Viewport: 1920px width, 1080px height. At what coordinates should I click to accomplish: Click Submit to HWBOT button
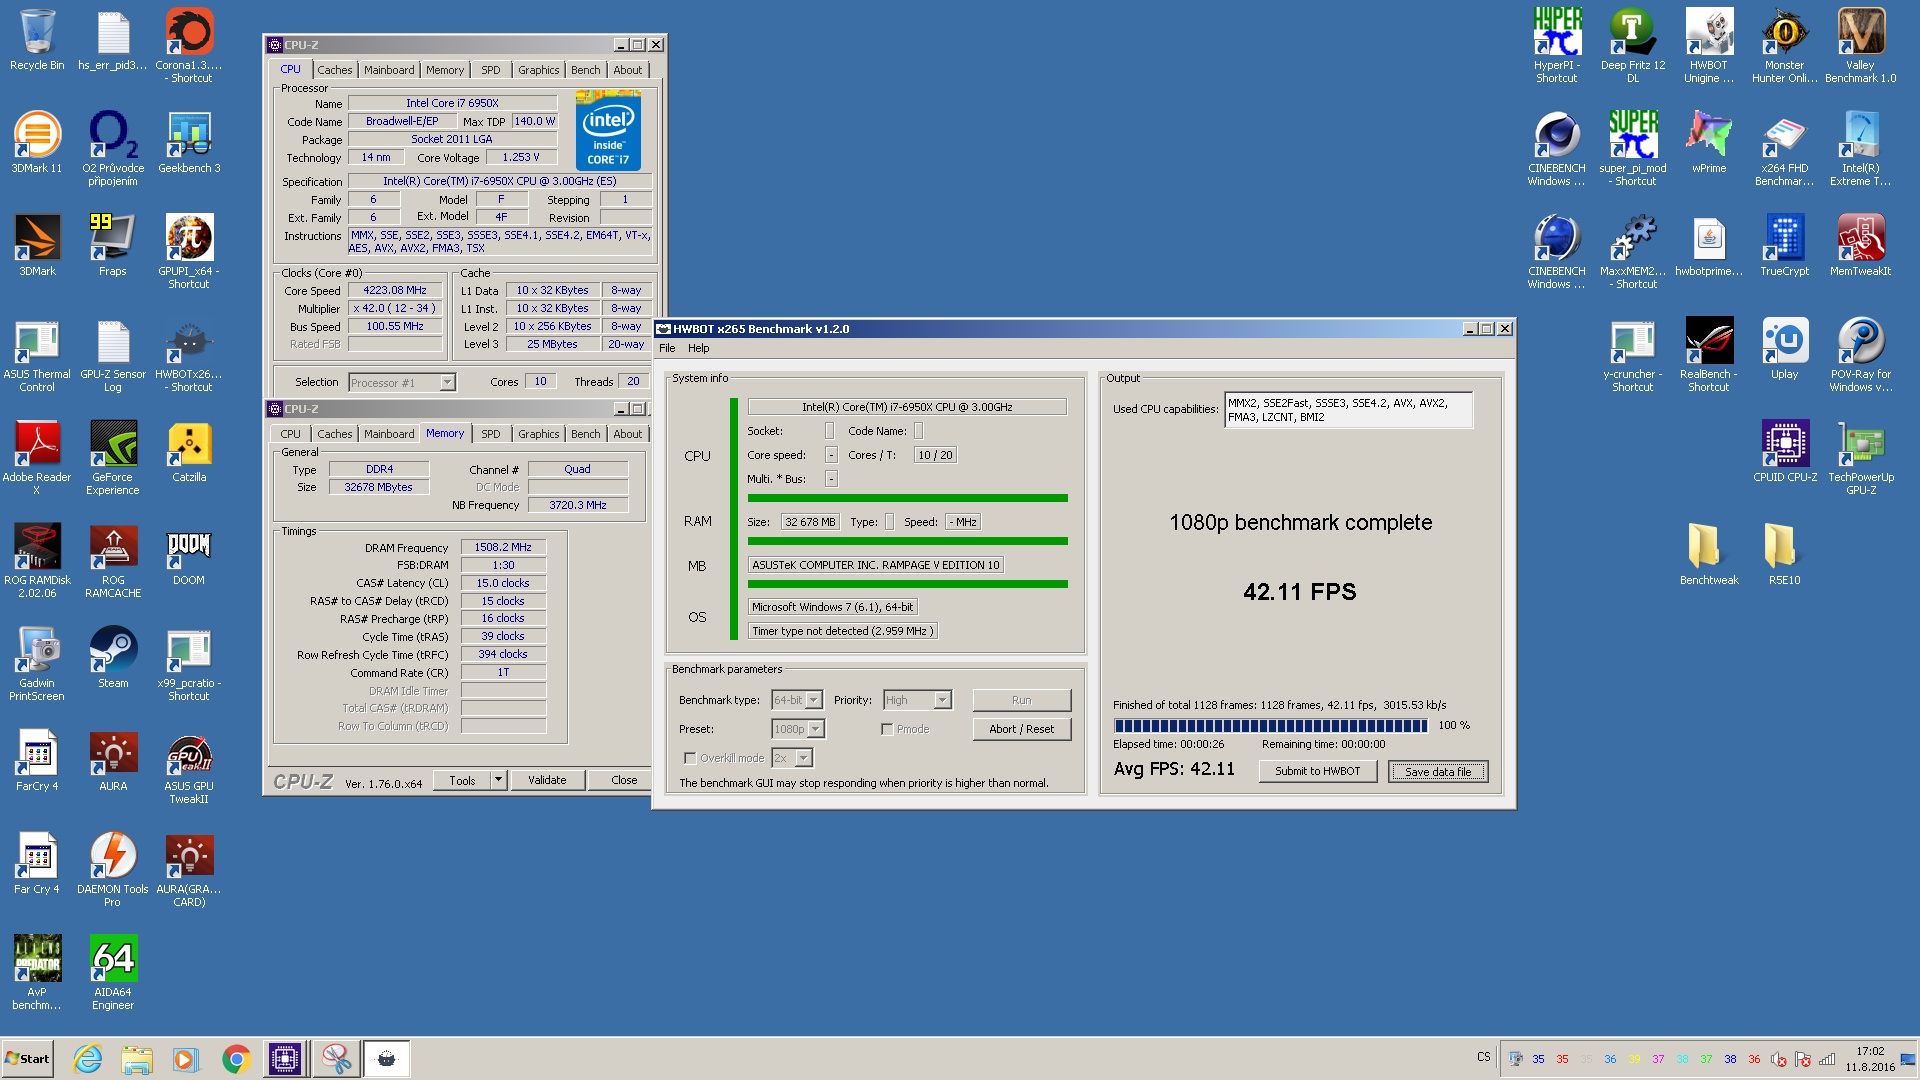pos(1317,771)
